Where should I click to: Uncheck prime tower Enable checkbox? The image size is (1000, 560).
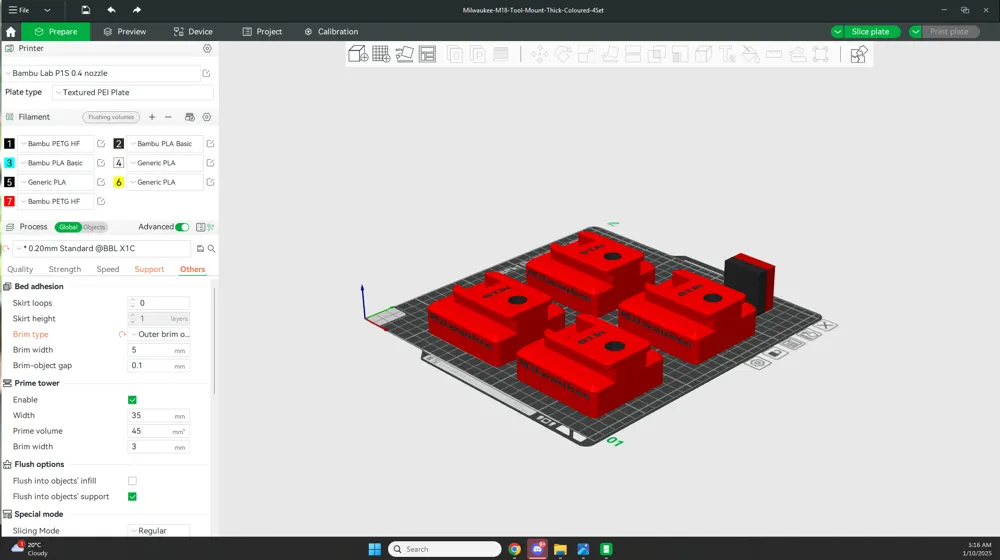(x=132, y=400)
